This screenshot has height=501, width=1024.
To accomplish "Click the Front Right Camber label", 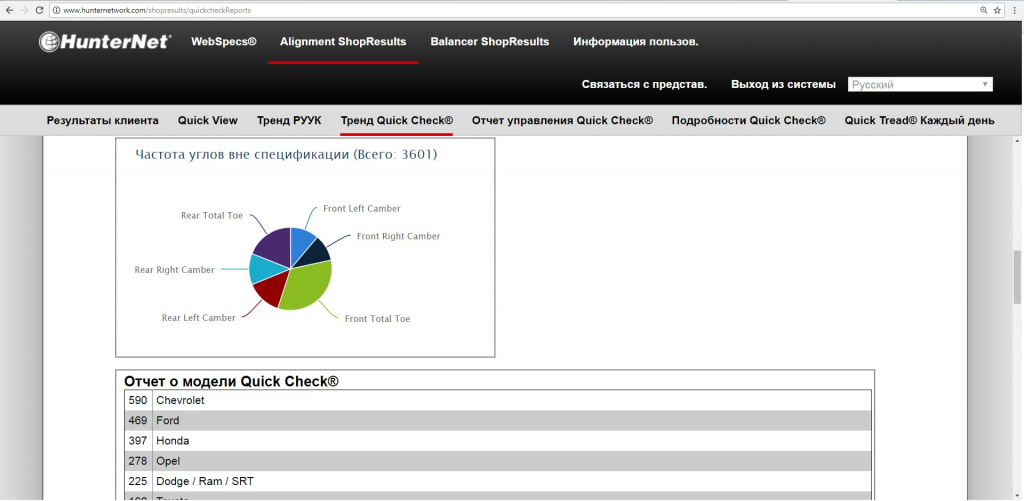I will [x=398, y=236].
